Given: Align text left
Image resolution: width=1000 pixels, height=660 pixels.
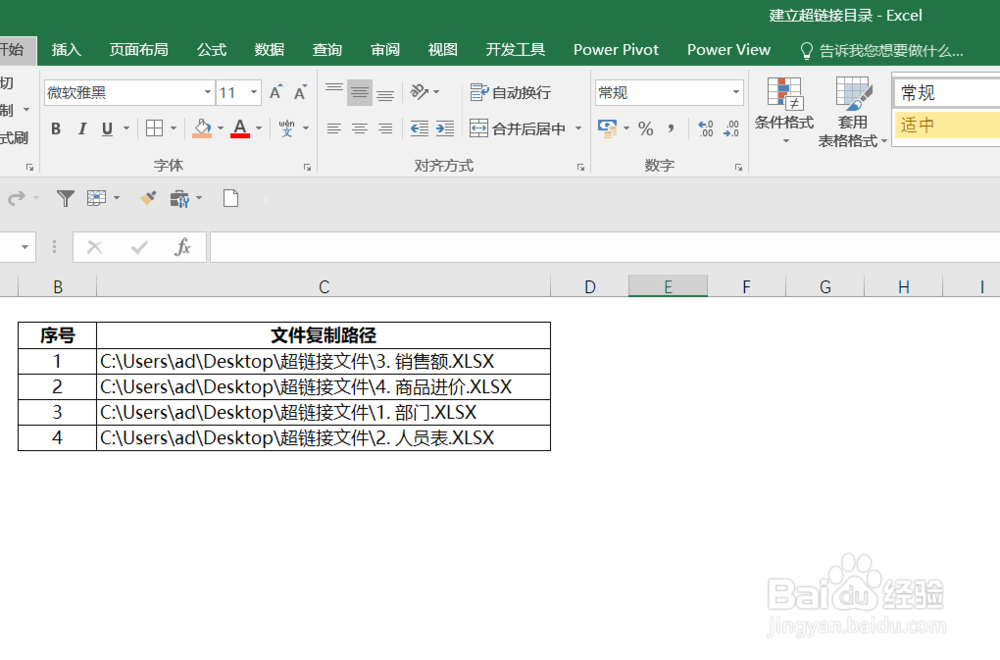Looking at the screenshot, I should (x=334, y=129).
